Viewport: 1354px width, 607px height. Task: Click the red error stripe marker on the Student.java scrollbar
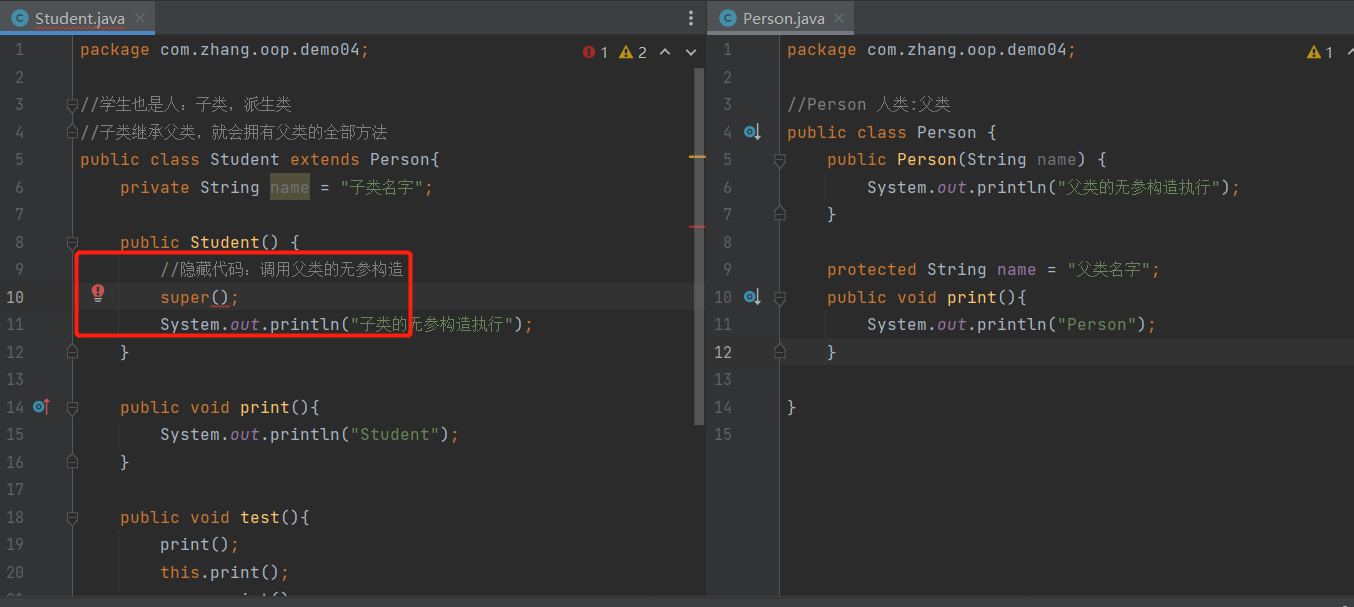tap(696, 227)
